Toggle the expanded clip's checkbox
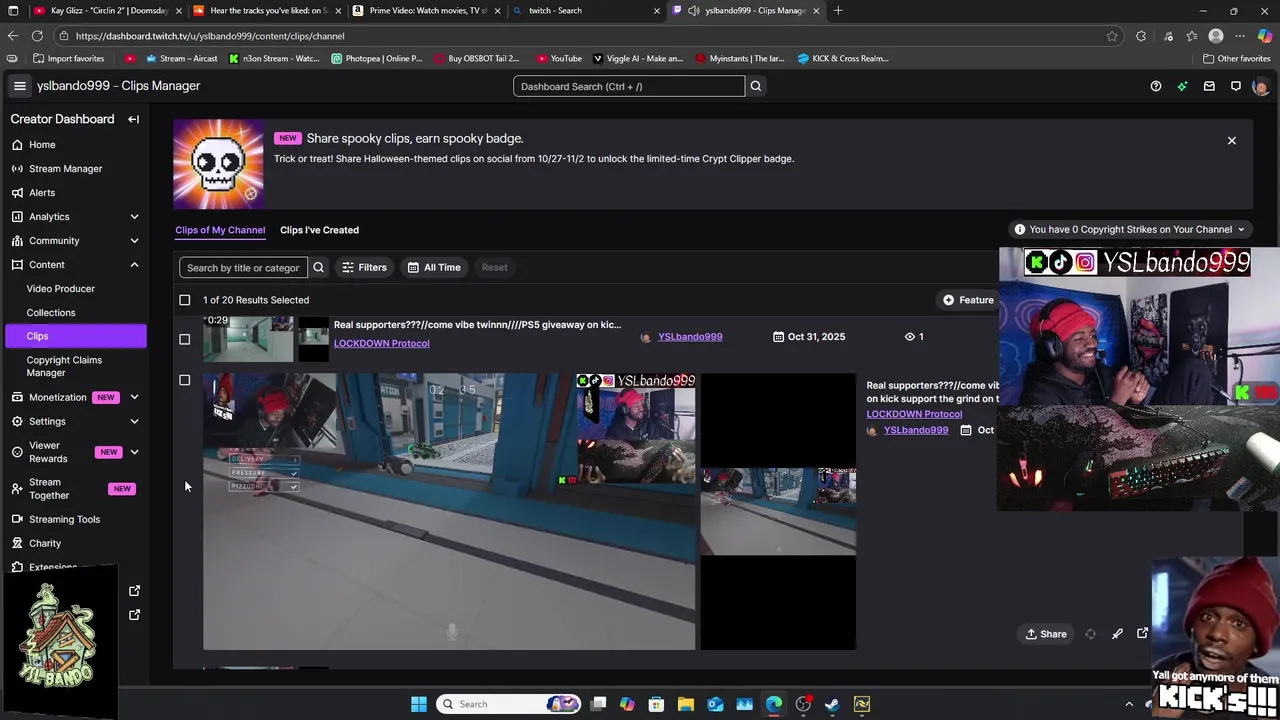The image size is (1280, 720). click(x=184, y=380)
